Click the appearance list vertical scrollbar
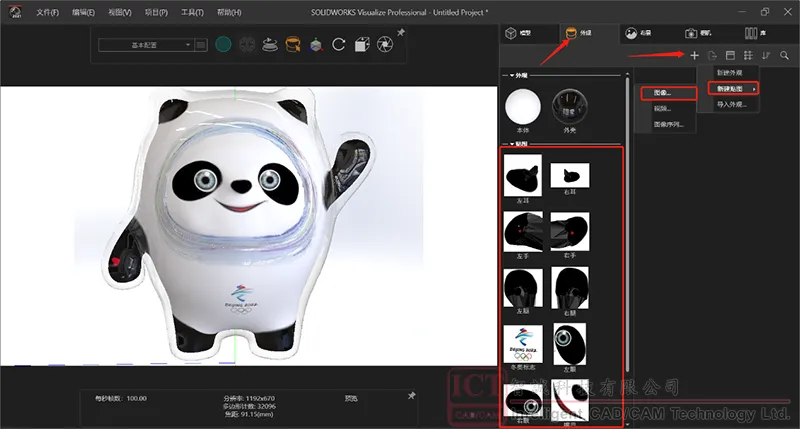The image size is (800, 429). [x=627, y=224]
